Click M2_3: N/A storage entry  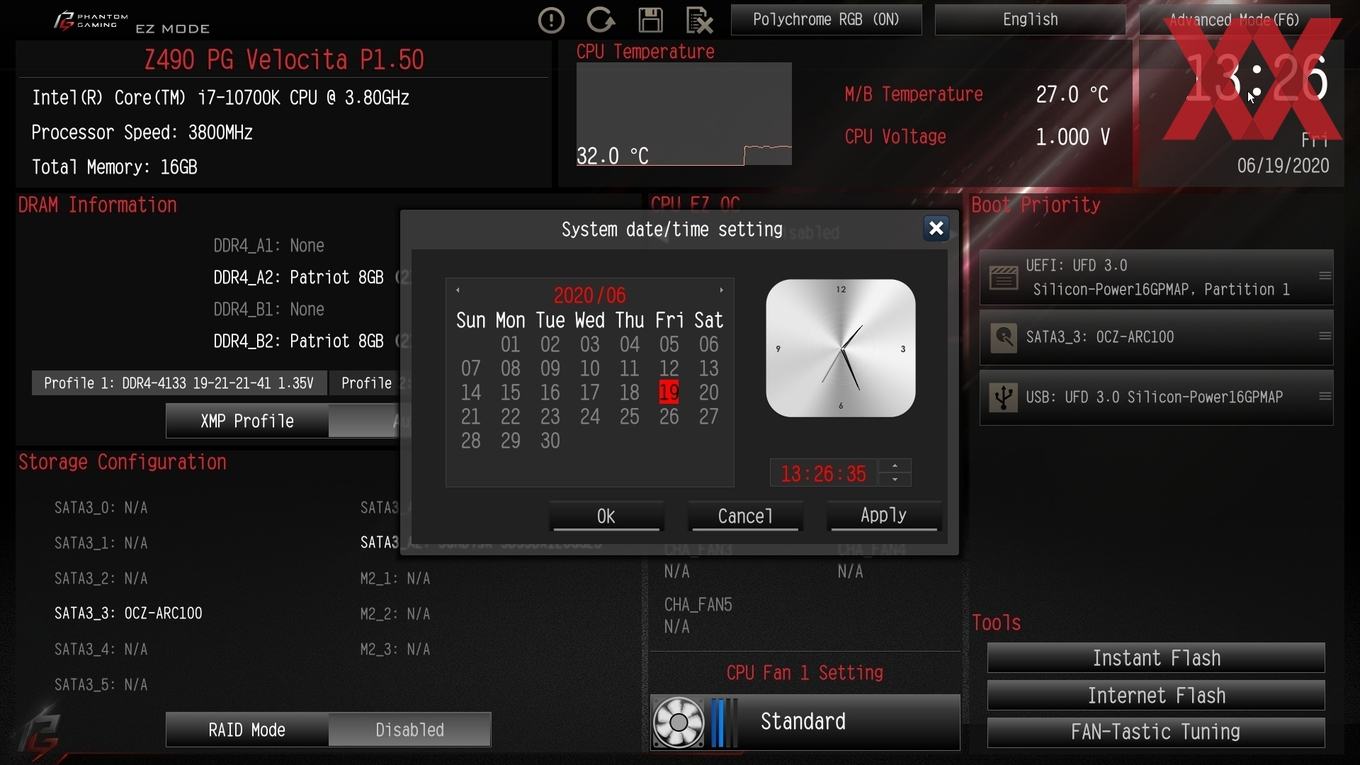click(x=395, y=649)
